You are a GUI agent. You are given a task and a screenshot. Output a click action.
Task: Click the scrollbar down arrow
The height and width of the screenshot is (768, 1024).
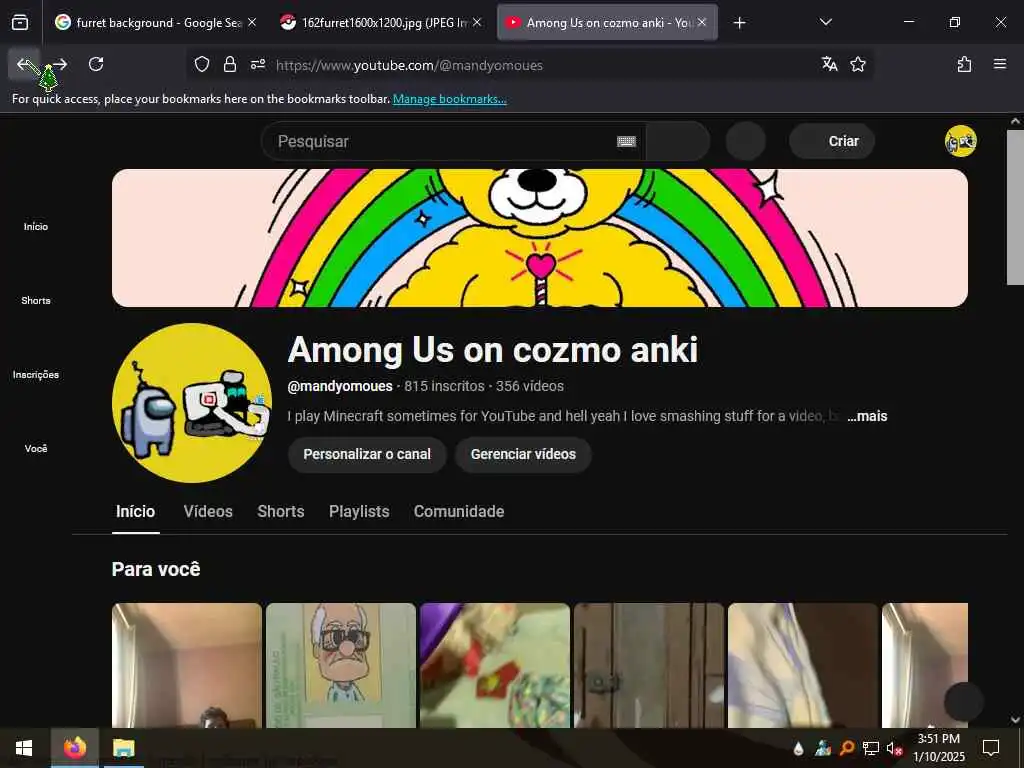tap(1015, 719)
